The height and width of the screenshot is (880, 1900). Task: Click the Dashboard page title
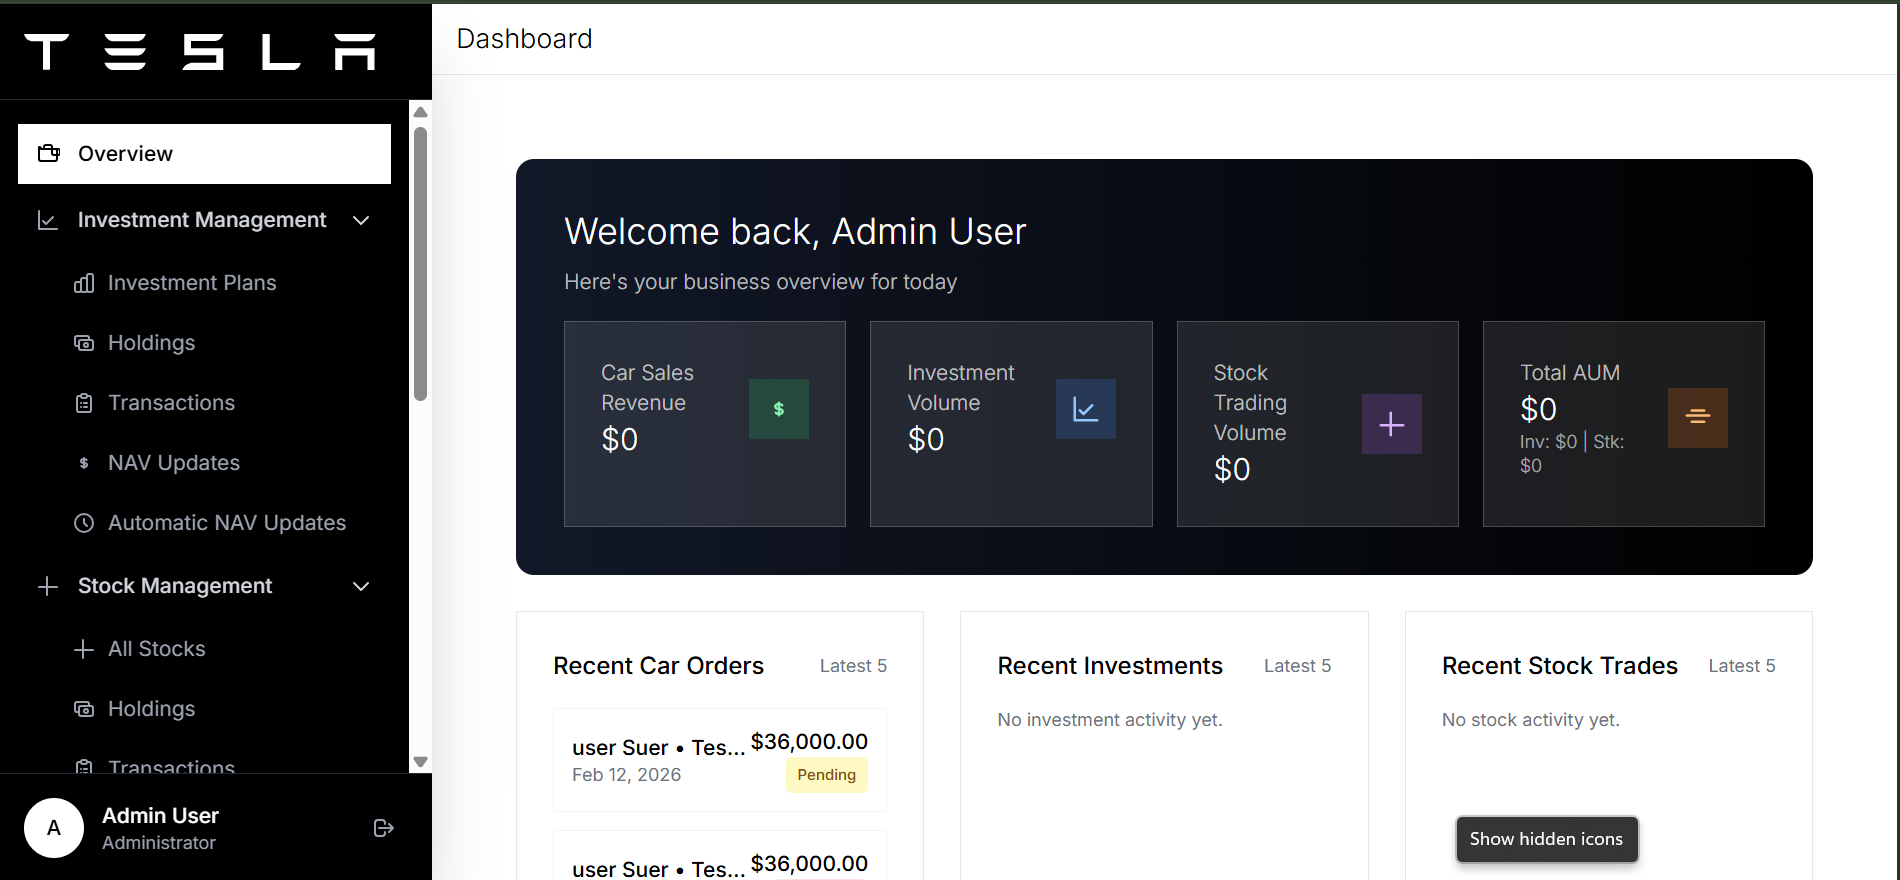tap(525, 39)
